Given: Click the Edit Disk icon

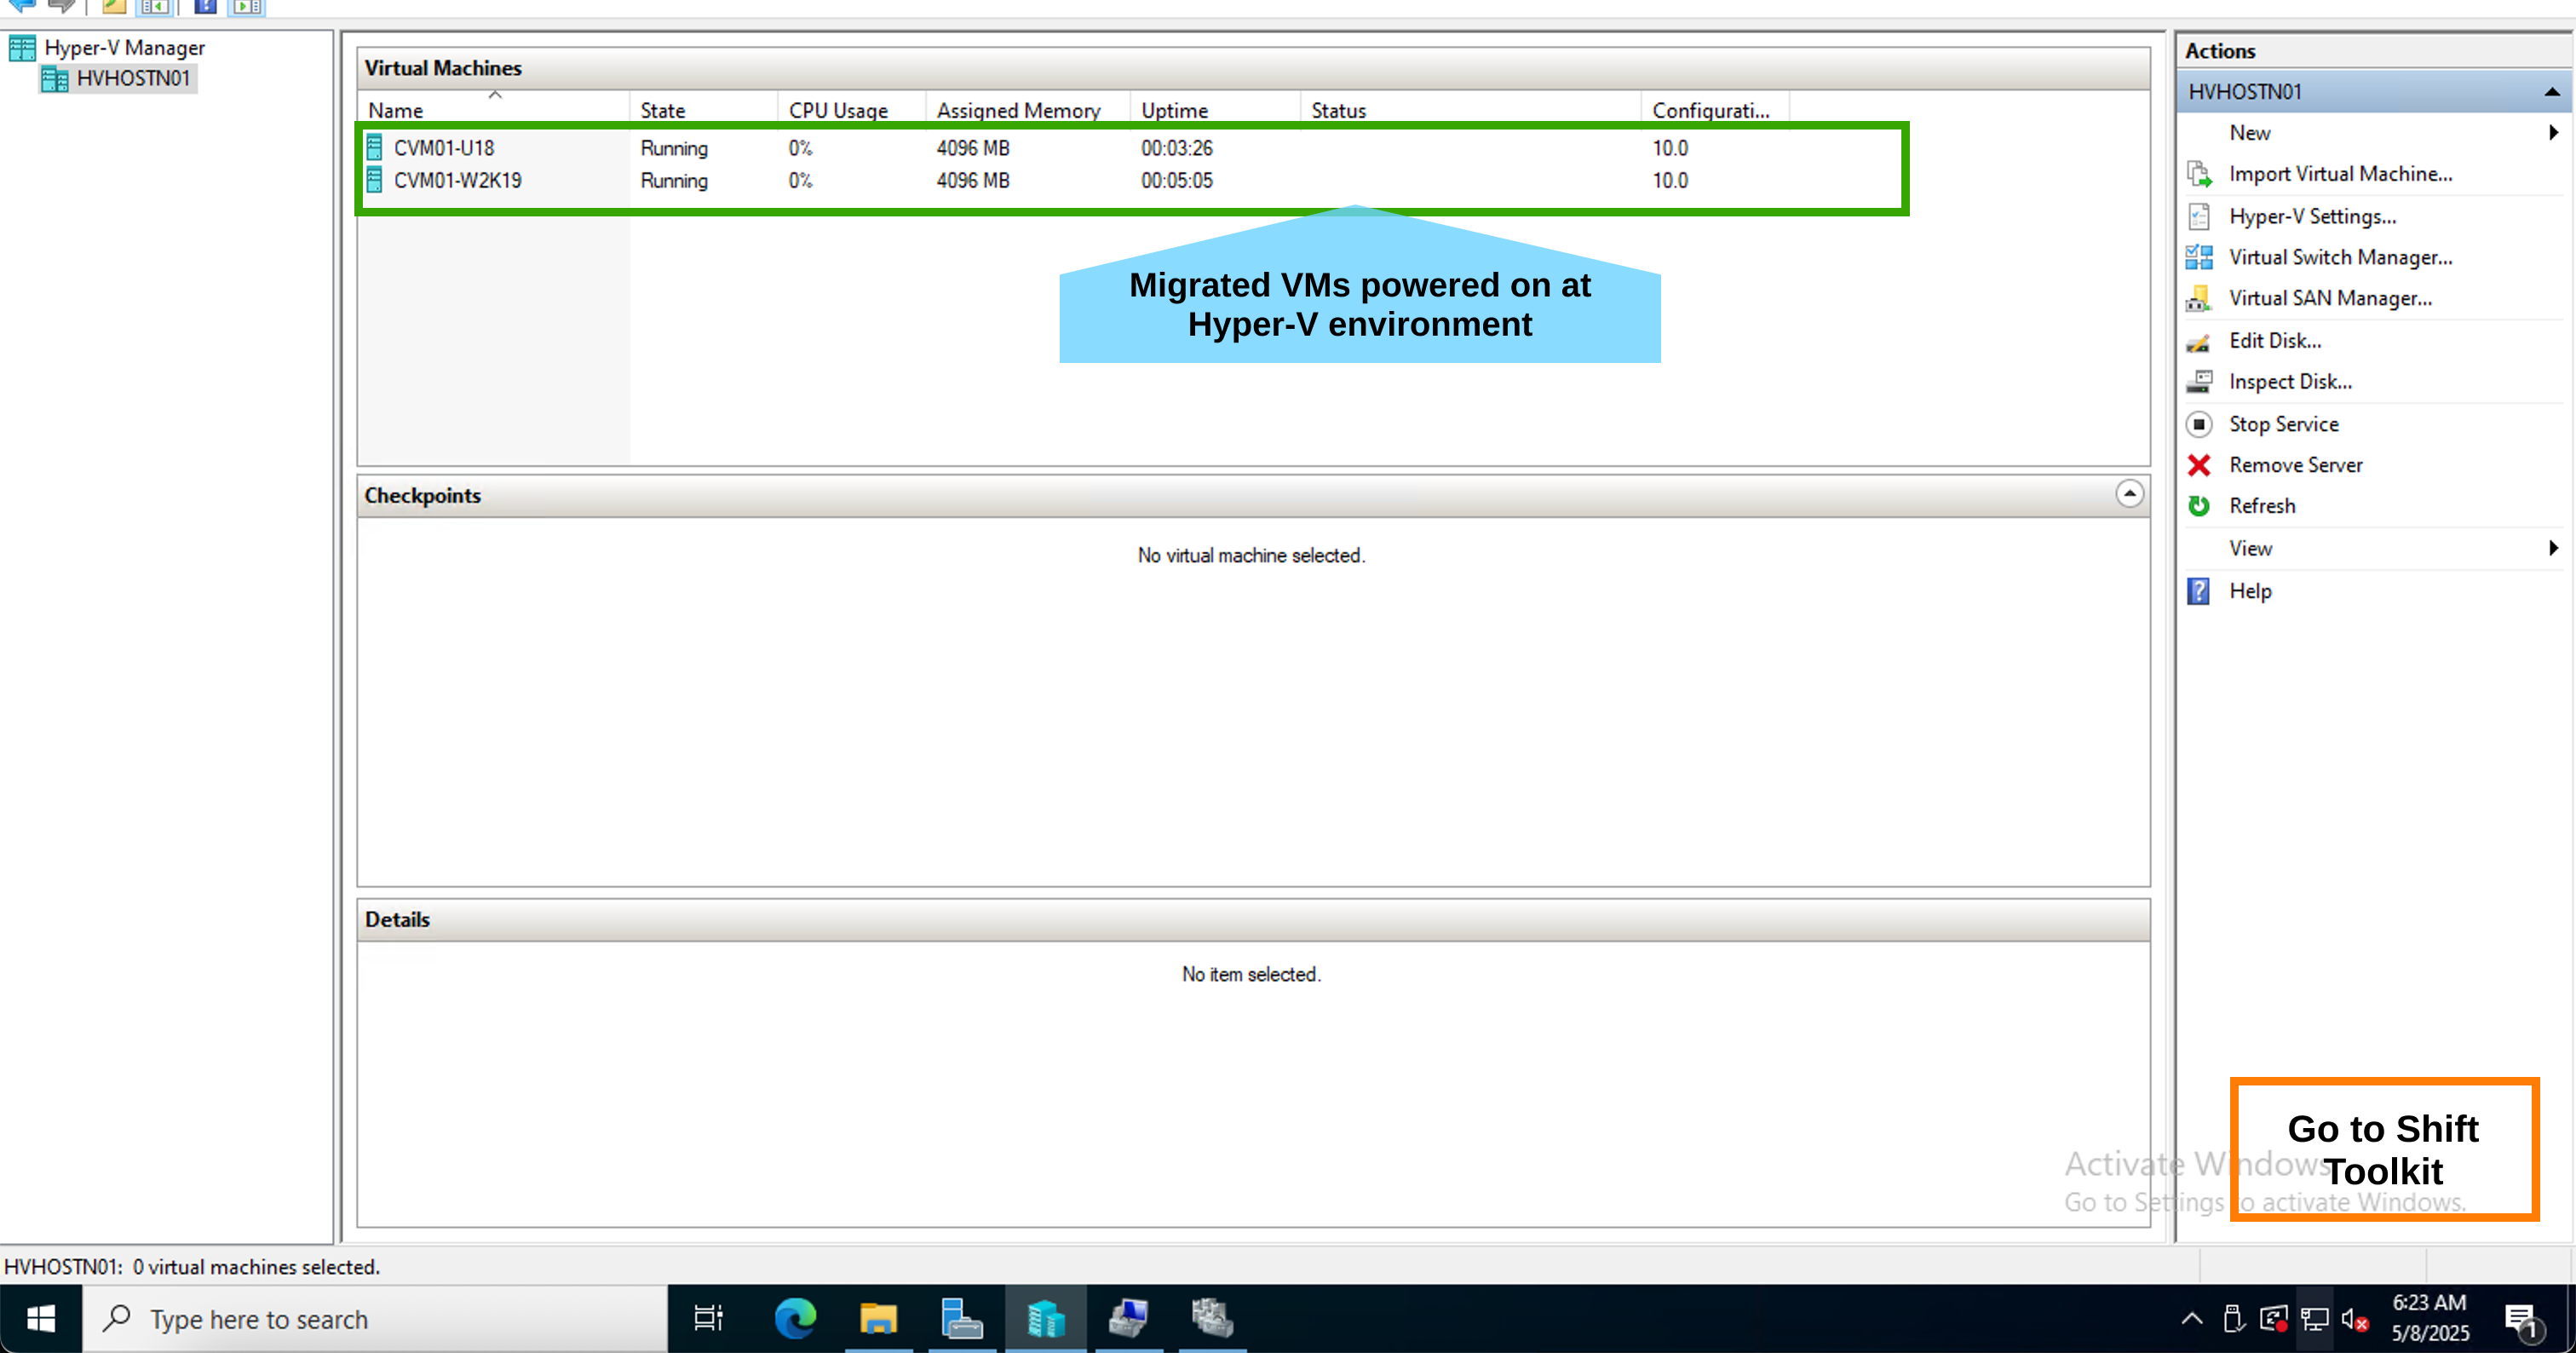Looking at the screenshot, I should coord(2199,342).
